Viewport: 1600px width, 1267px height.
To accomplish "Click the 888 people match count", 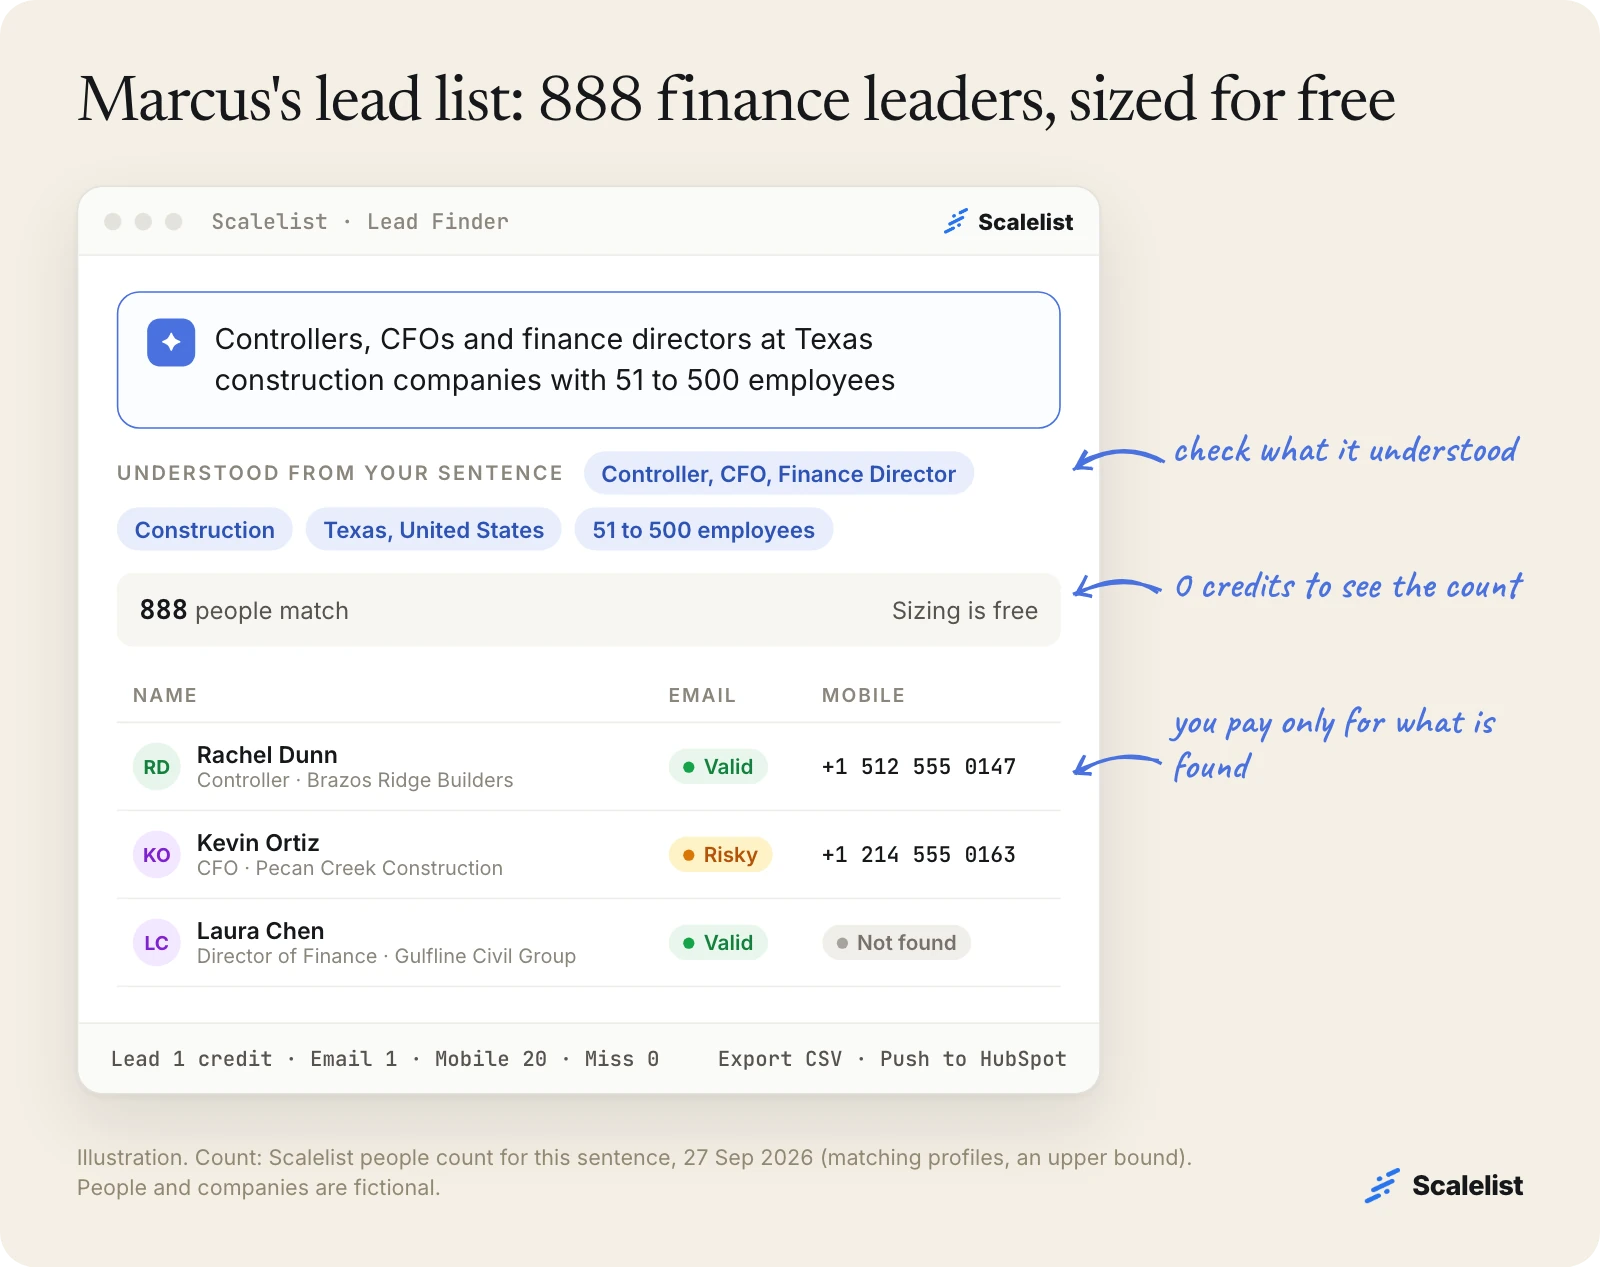I will pyautogui.click(x=244, y=610).
